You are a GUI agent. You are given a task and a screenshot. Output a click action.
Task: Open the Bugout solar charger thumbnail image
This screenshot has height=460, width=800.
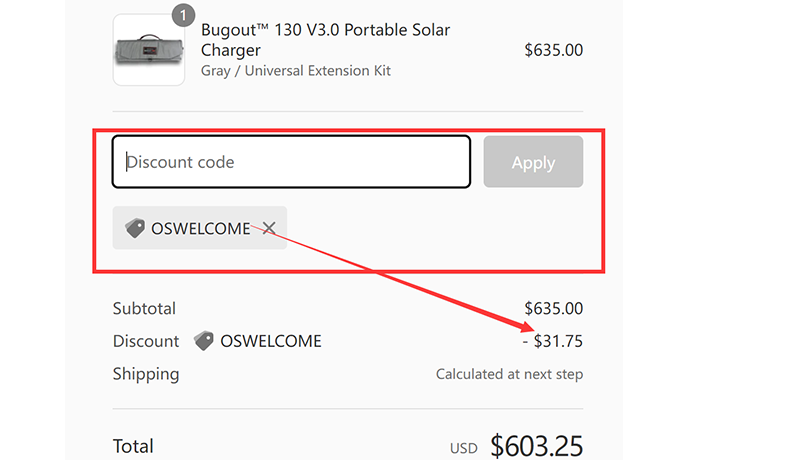coord(148,50)
